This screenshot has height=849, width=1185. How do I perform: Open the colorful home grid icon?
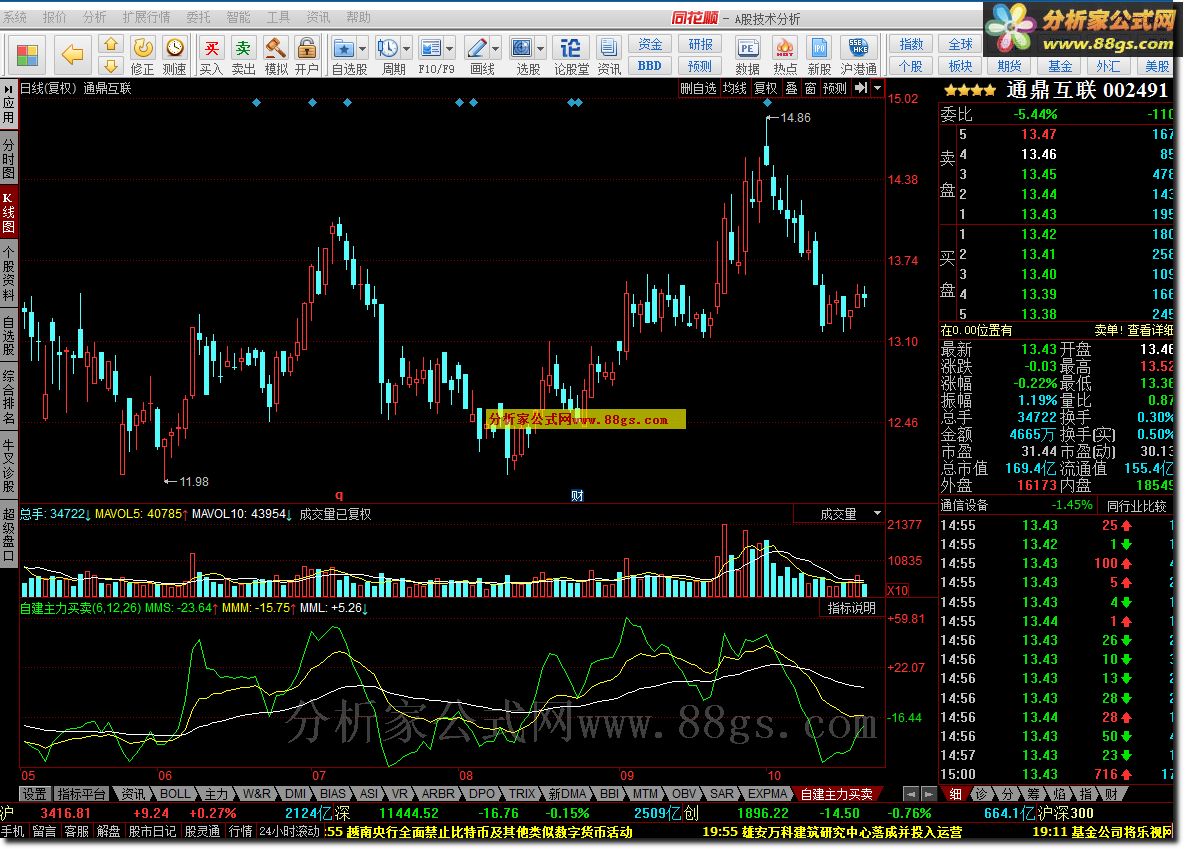click(x=27, y=56)
